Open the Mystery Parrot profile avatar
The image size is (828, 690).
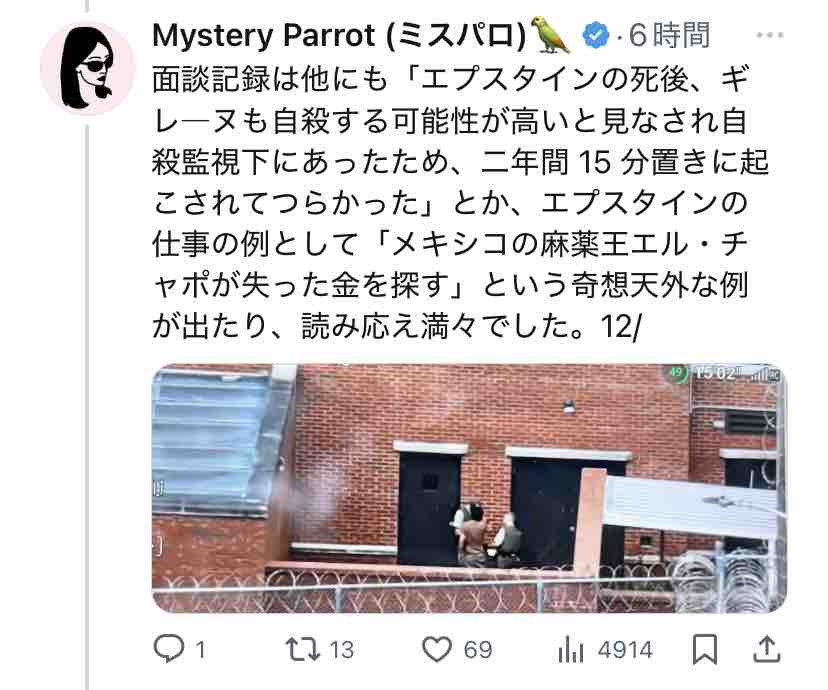pos(88,69)
